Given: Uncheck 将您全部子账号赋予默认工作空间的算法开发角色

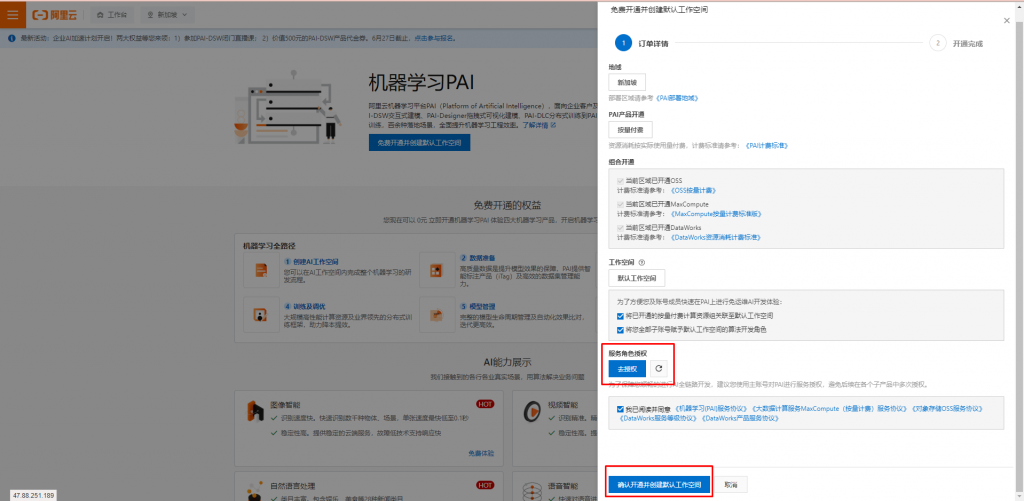Looking at the screenshot, I should (x=620, y=329).
